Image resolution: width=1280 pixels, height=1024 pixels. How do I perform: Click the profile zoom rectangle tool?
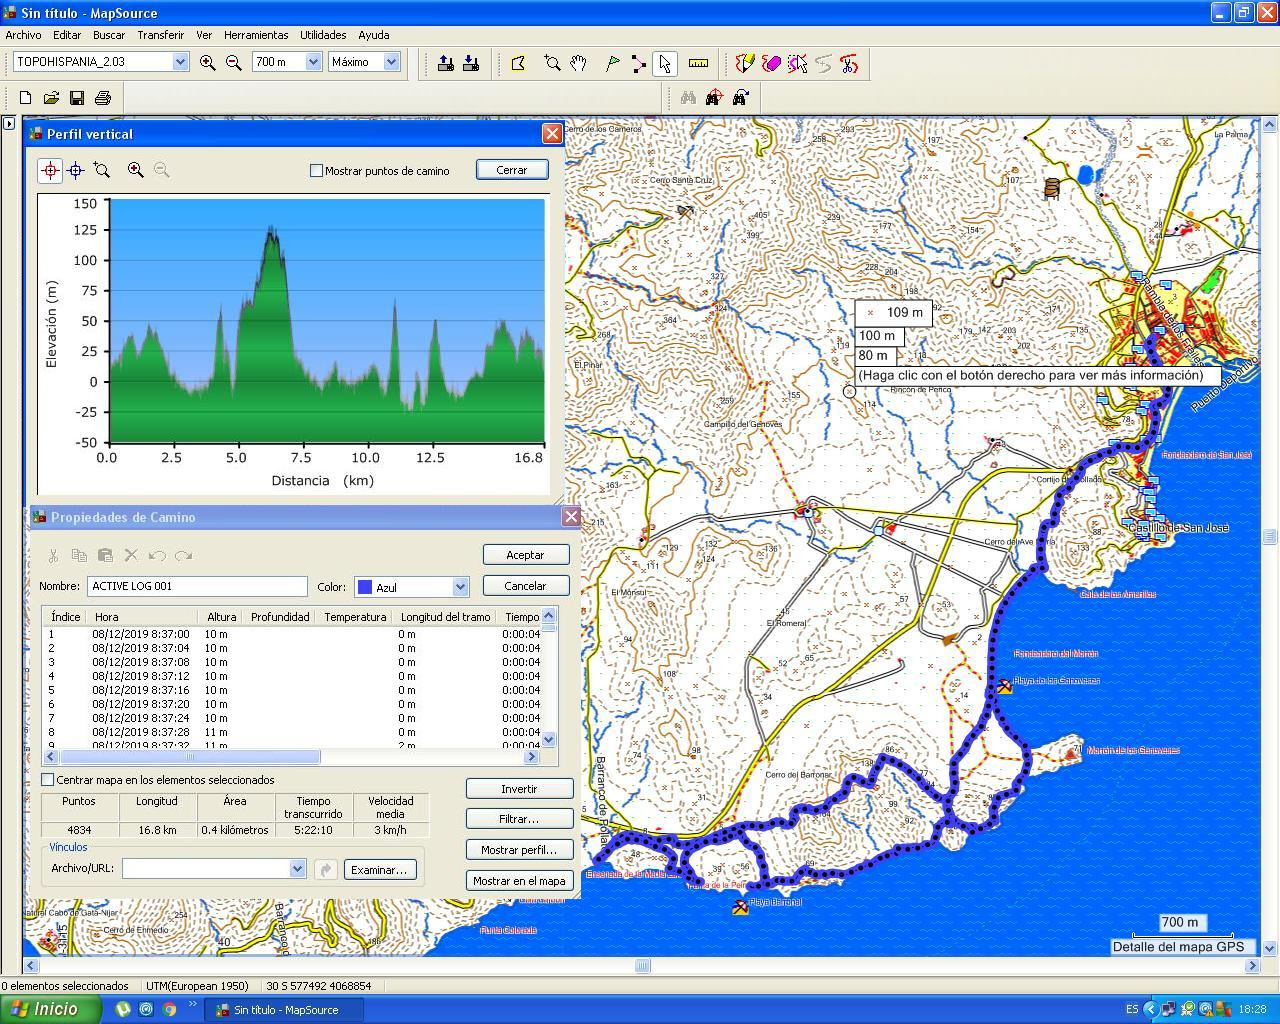101,170
